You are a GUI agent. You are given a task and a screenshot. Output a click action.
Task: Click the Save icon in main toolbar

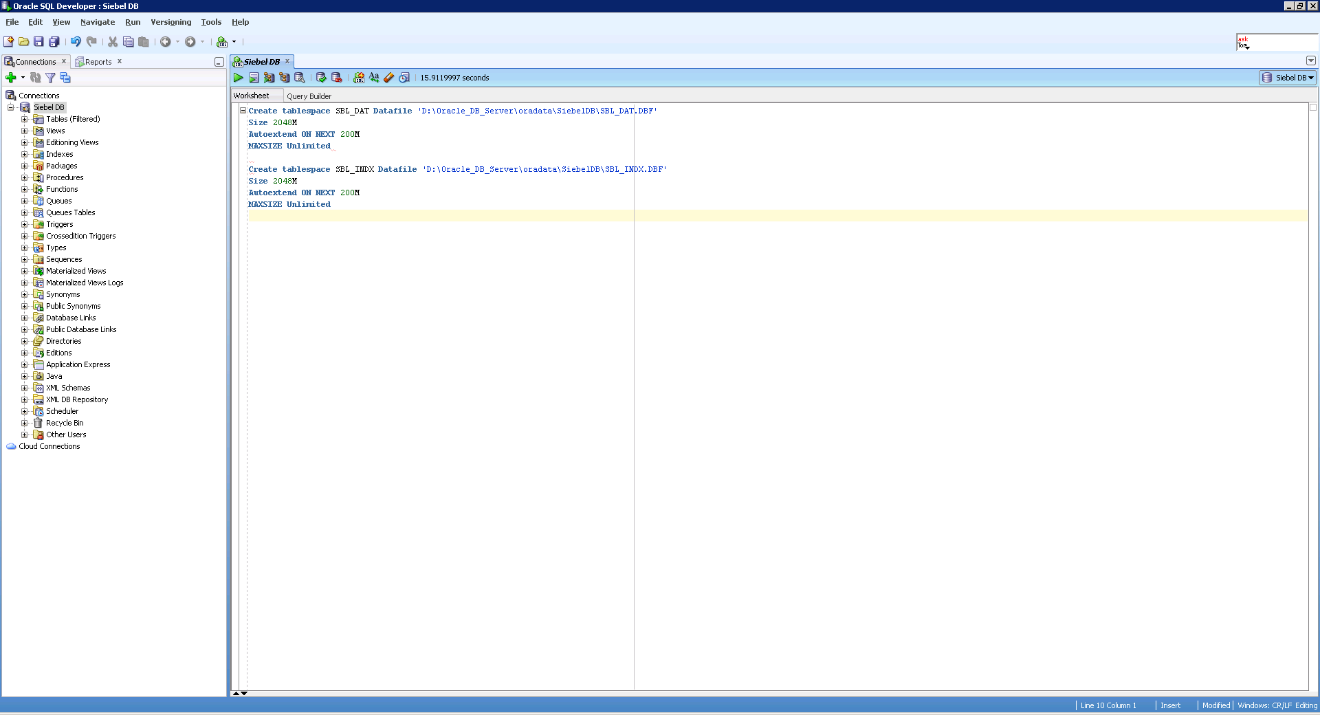tap(39, 42)
